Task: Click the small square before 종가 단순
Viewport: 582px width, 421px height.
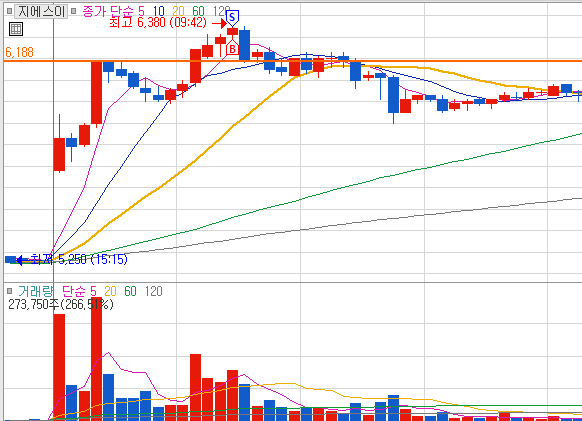Action: 73,11
